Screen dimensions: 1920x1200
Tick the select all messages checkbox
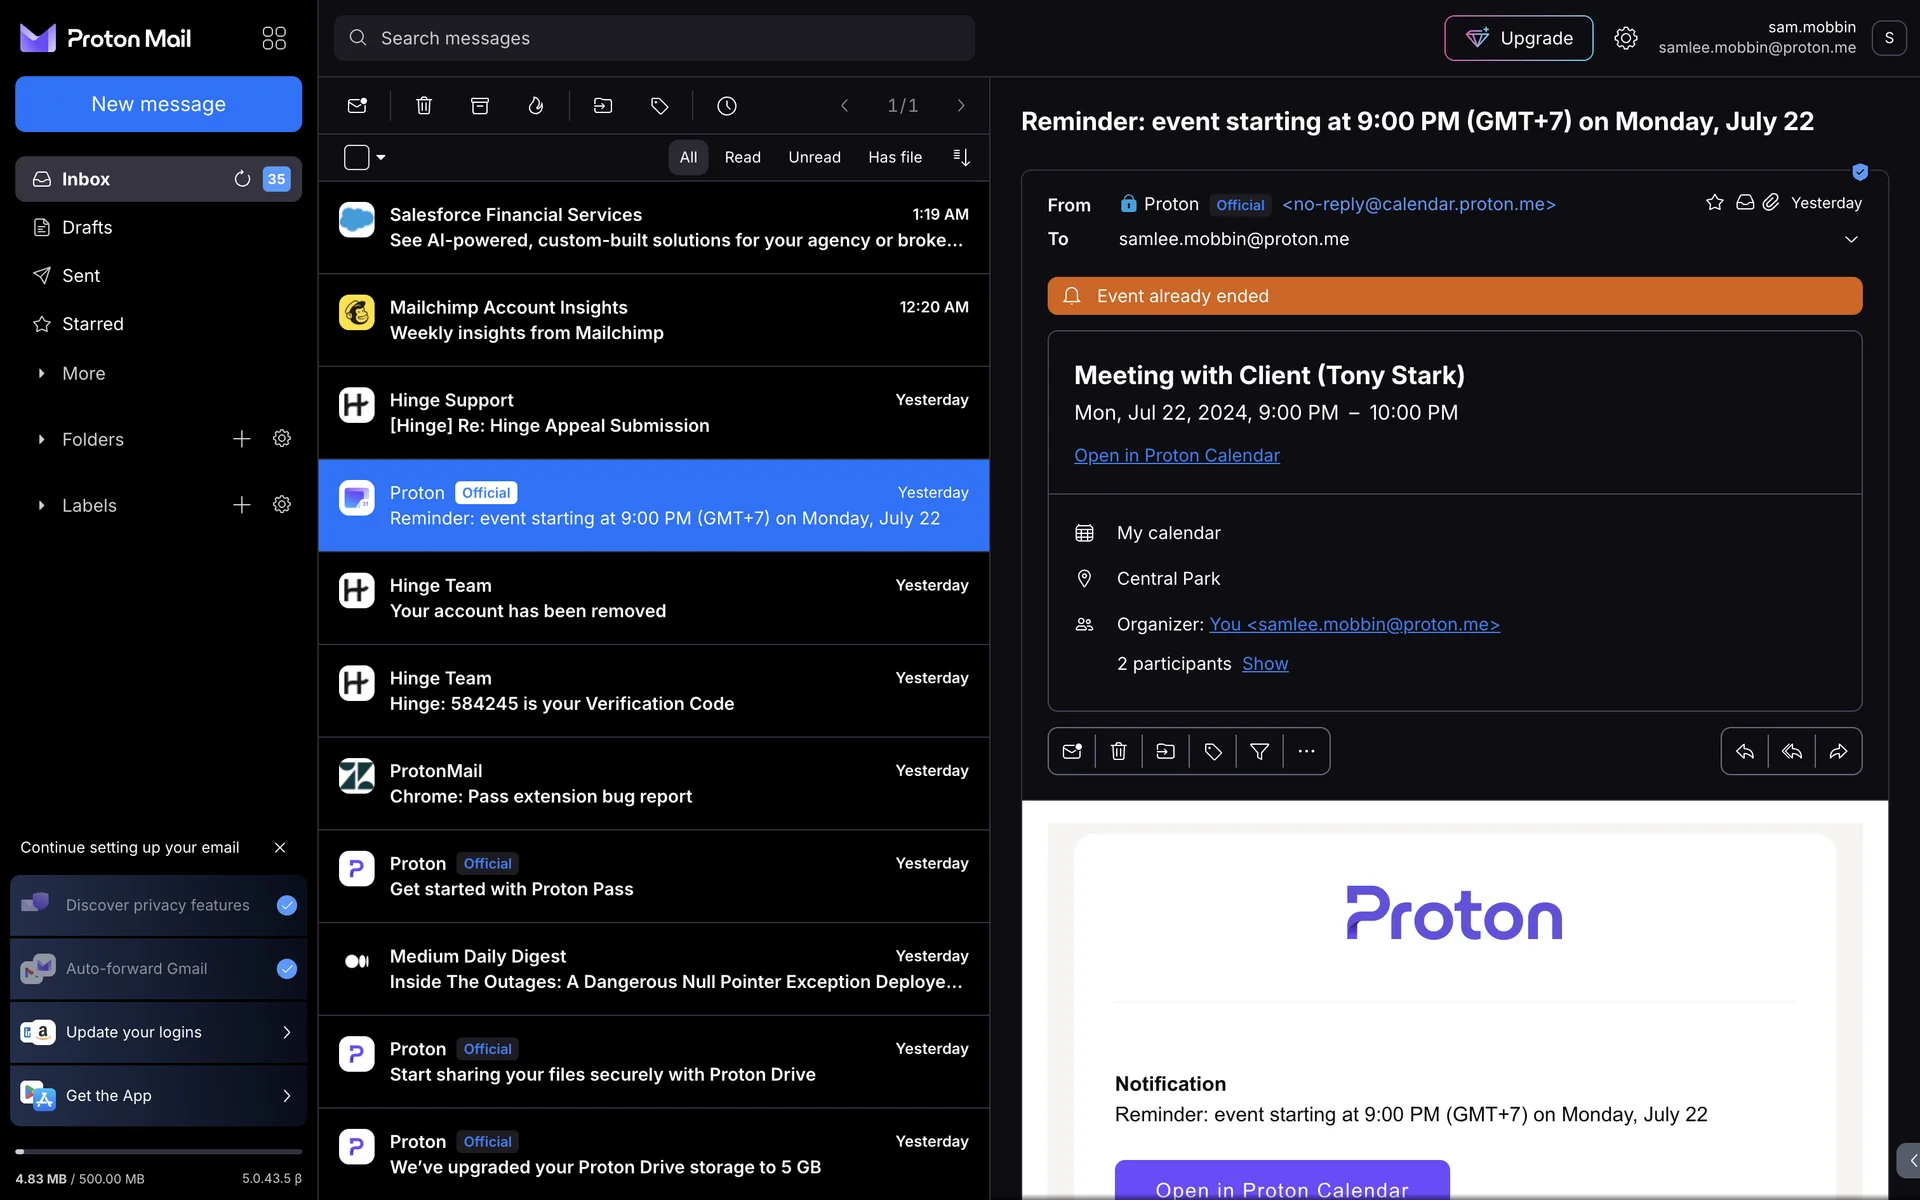click(357, 157)
